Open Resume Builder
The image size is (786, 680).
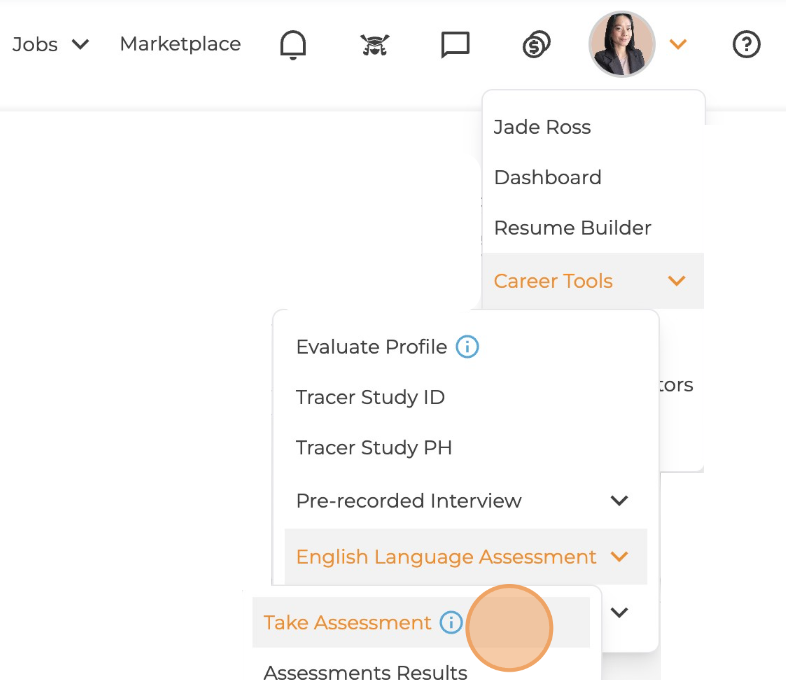tap(572, 228)
